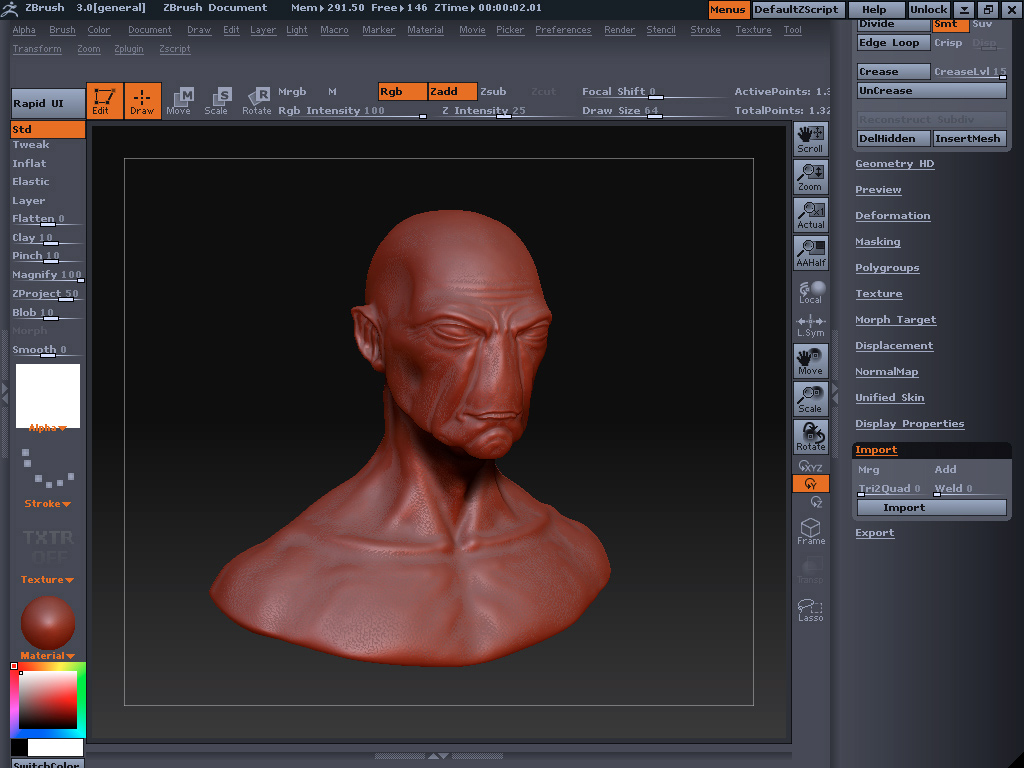Click the red material preview sphere
Image resolution: width=1024 pixels, height=768 pixels.
[47, 622]
